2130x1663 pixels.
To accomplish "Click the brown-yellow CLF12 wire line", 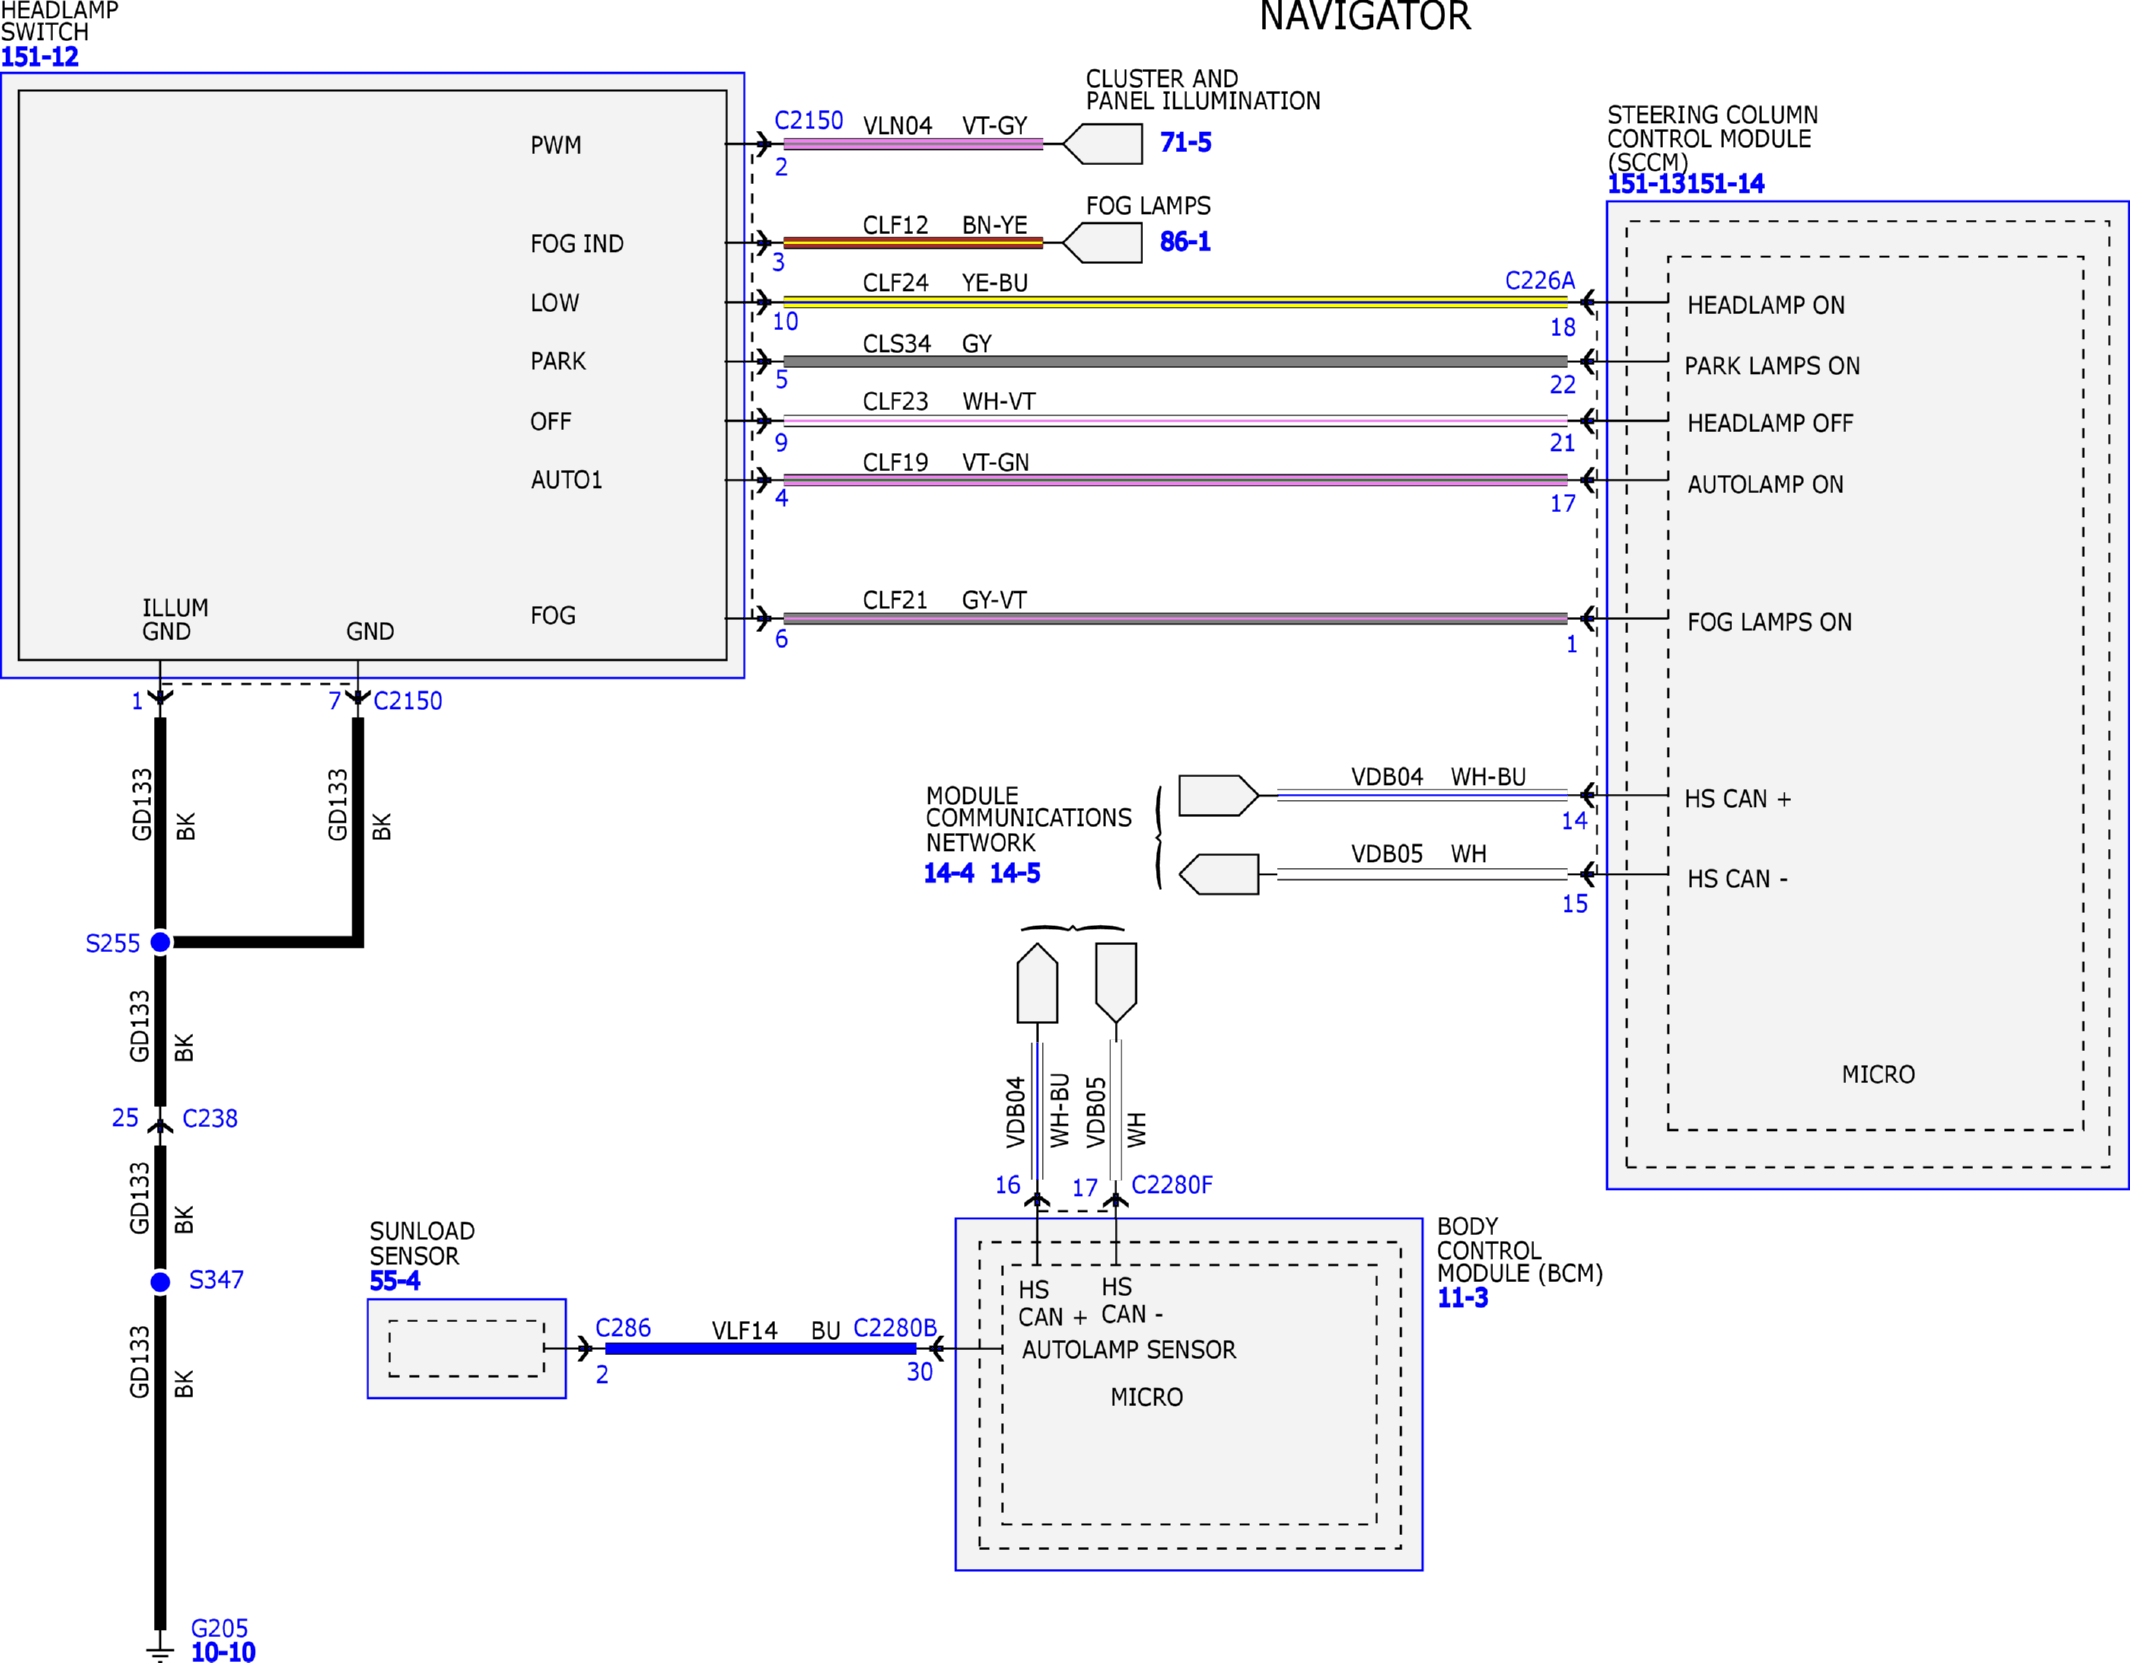I will 913,243.
